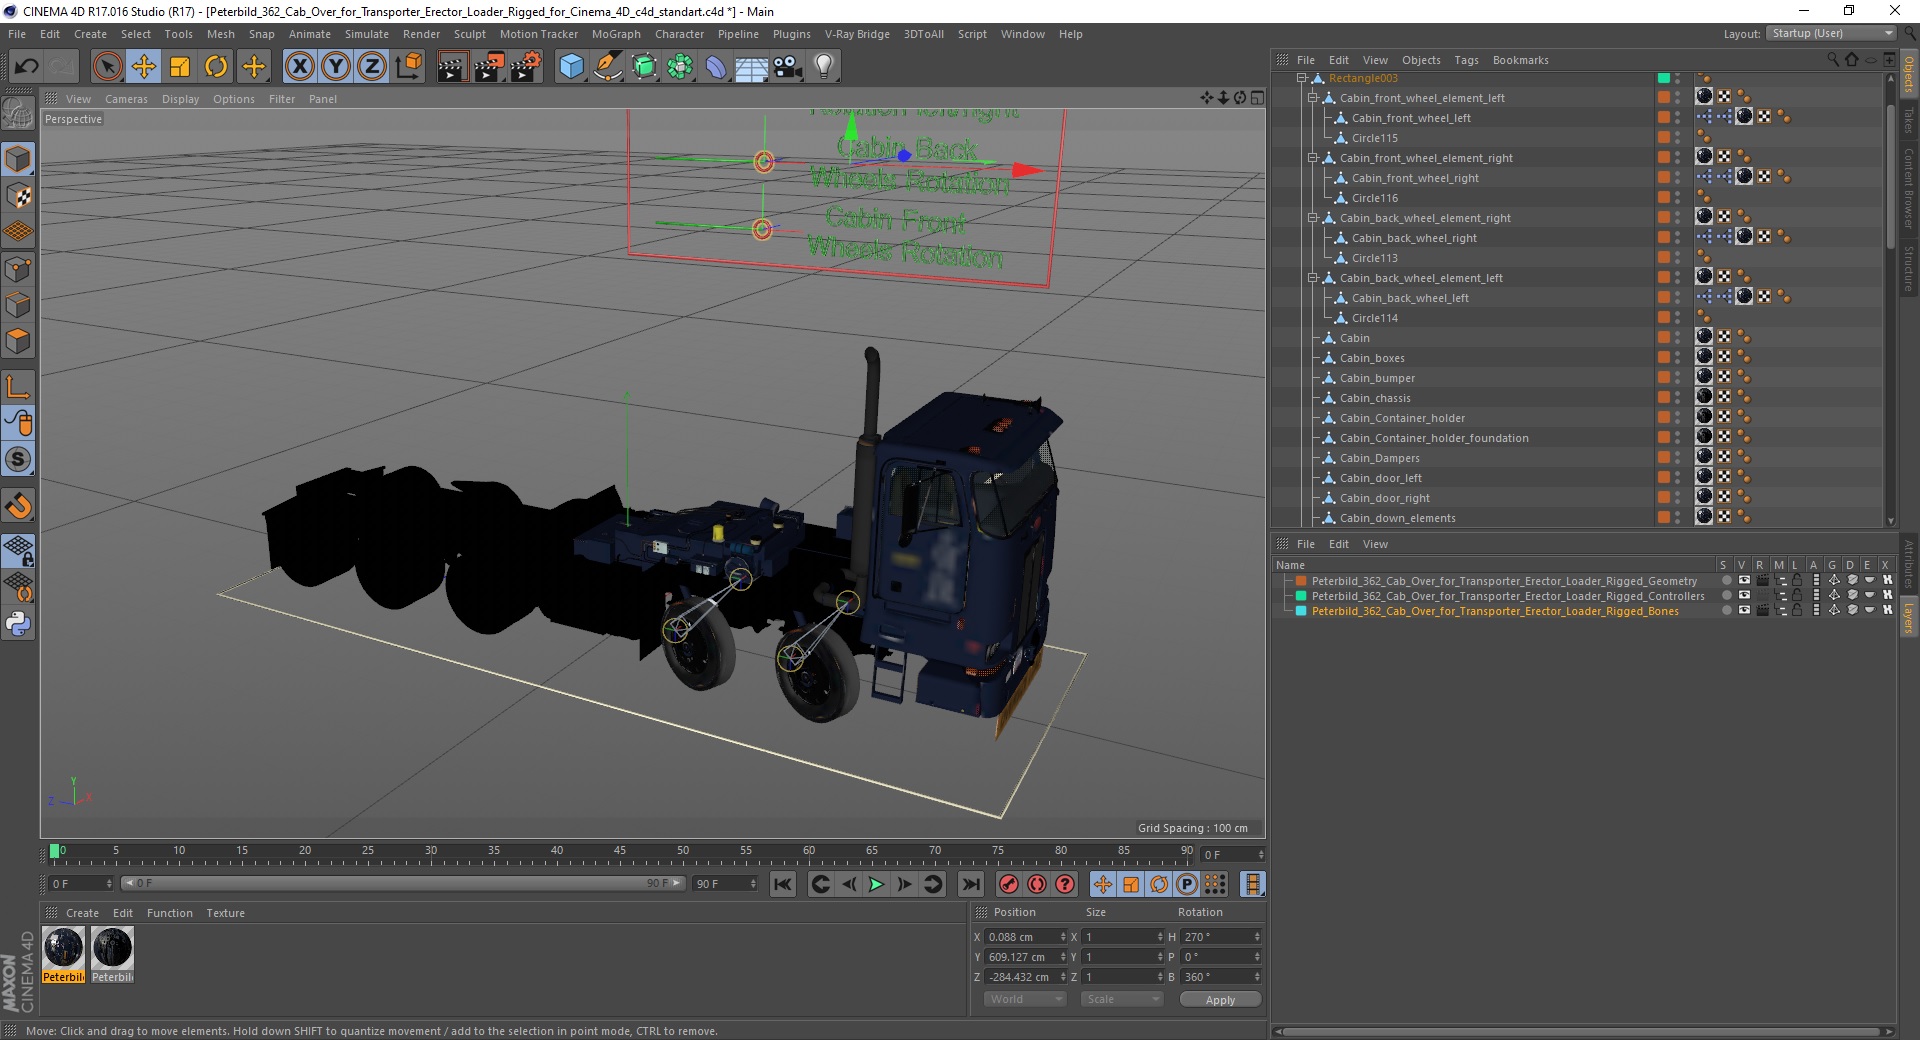
Task: Select the Texture mode icon
Action: [x=18, y=196]
